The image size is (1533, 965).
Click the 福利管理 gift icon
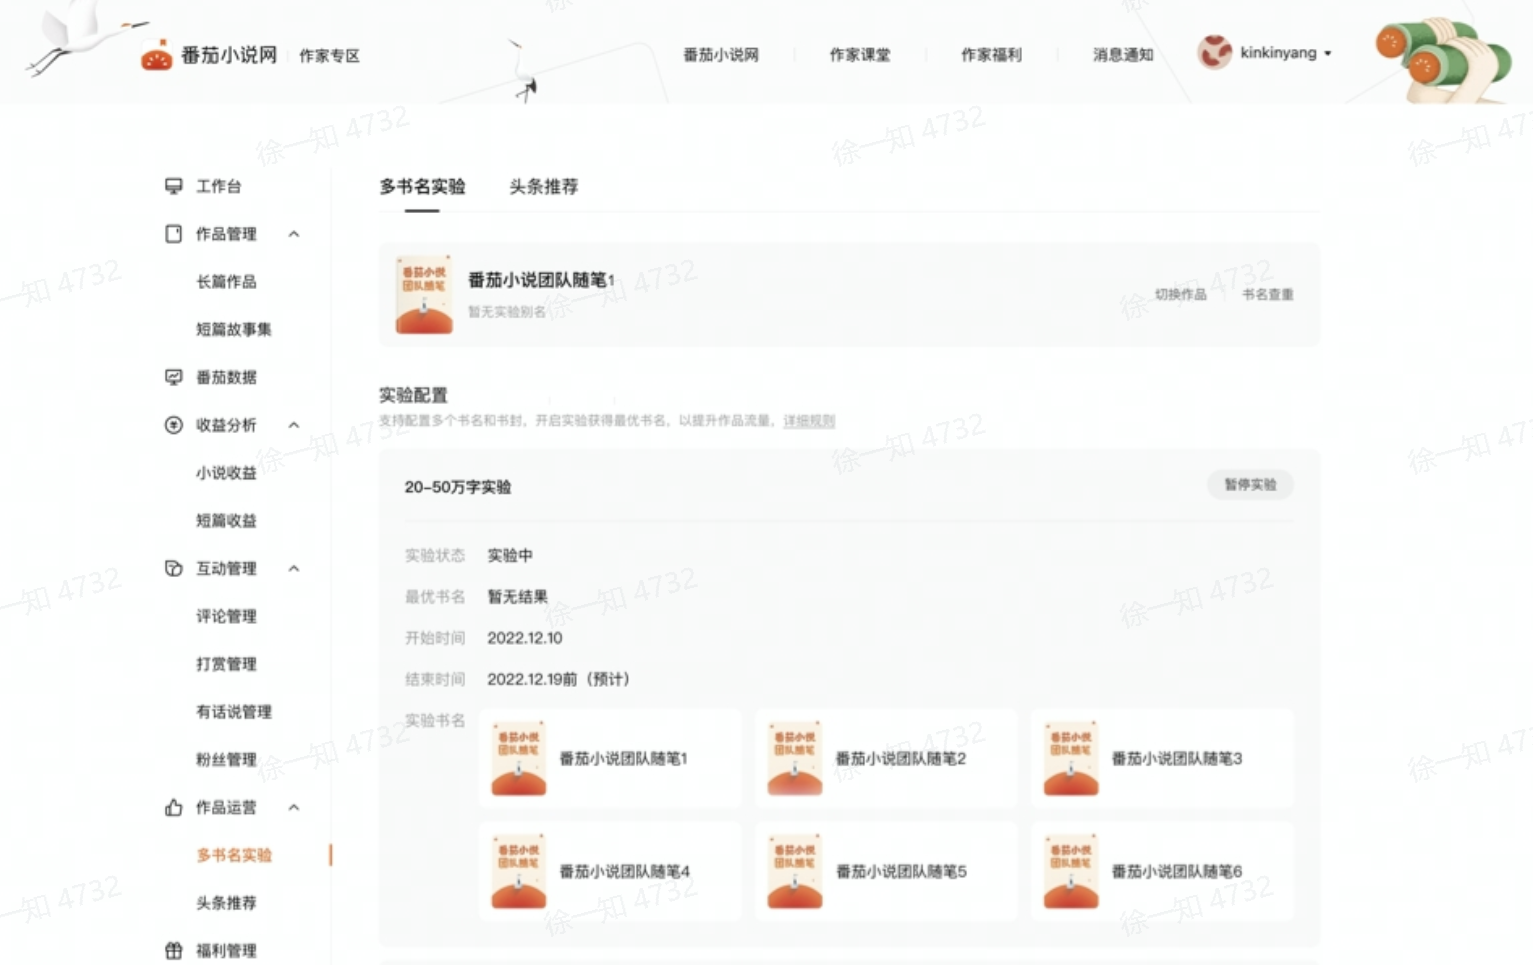(x=174, y=950)
